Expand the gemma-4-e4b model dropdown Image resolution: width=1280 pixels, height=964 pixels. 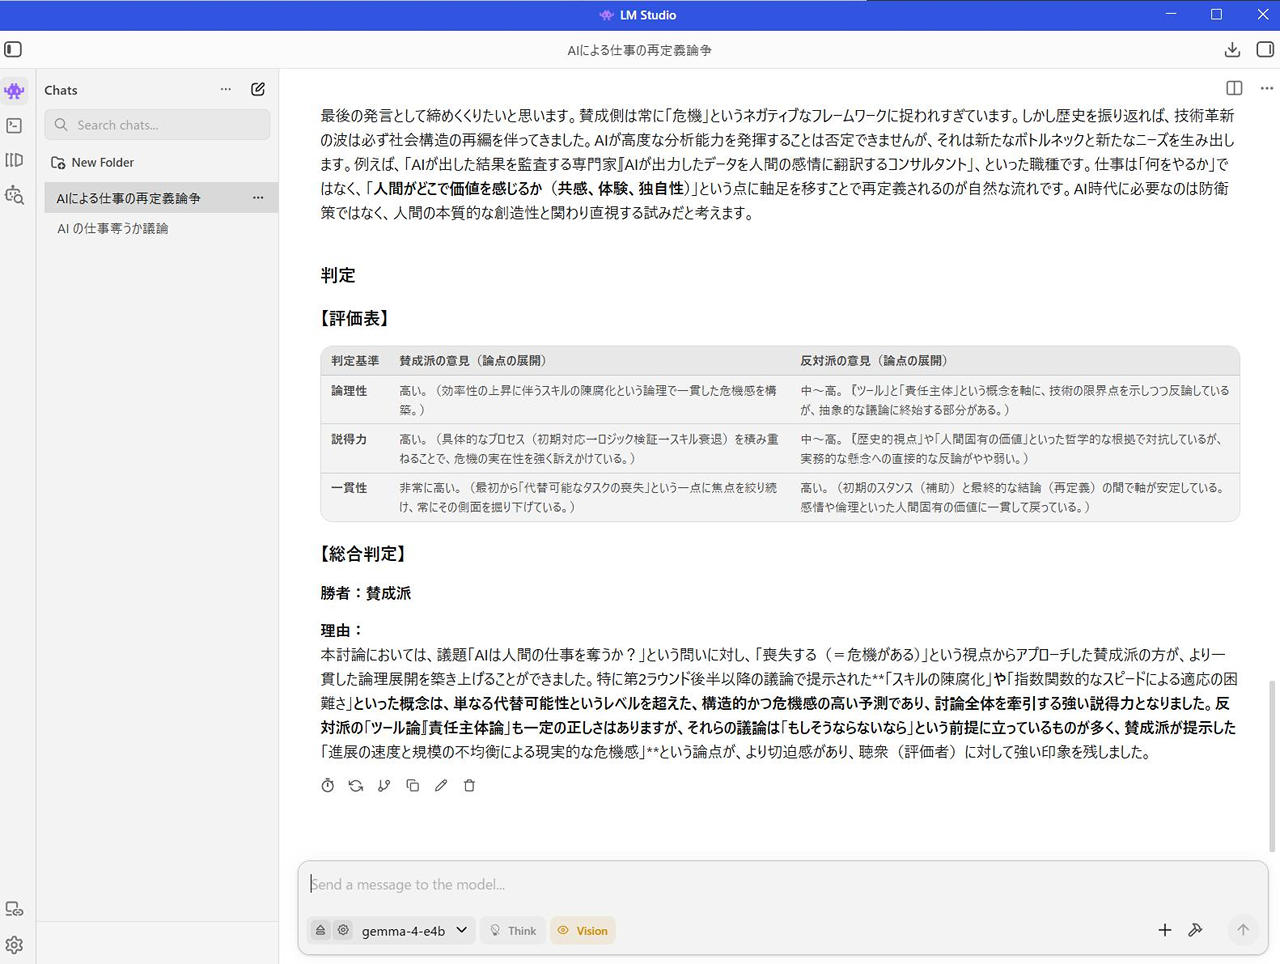(x=414, y=931)
